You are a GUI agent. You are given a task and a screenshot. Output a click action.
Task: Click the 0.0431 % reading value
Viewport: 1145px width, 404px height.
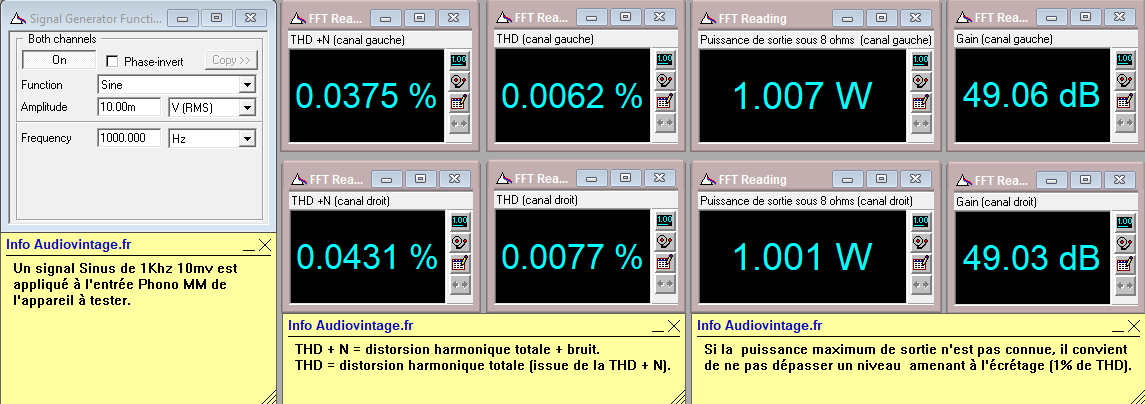pyautogui.click(x=366, y=256)
